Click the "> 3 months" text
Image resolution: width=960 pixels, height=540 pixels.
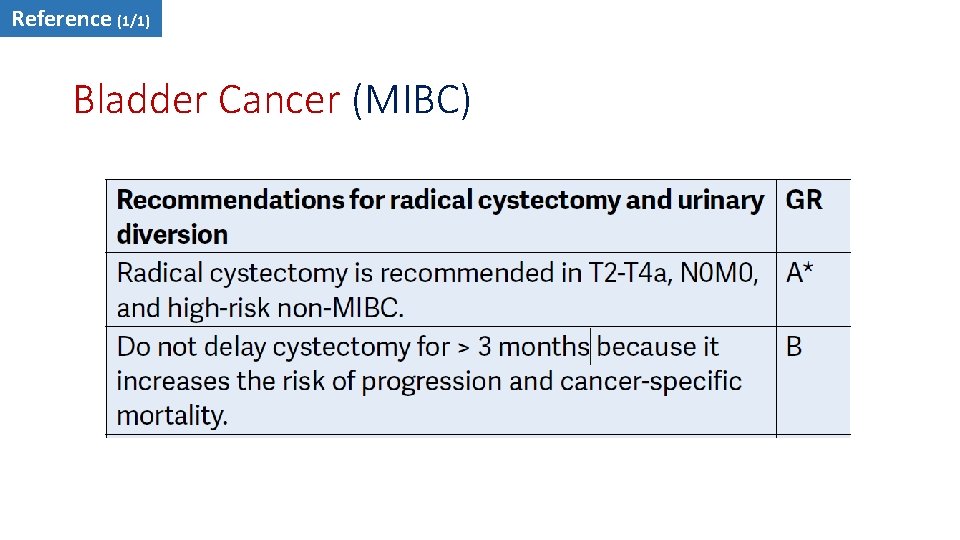[523, 347]
